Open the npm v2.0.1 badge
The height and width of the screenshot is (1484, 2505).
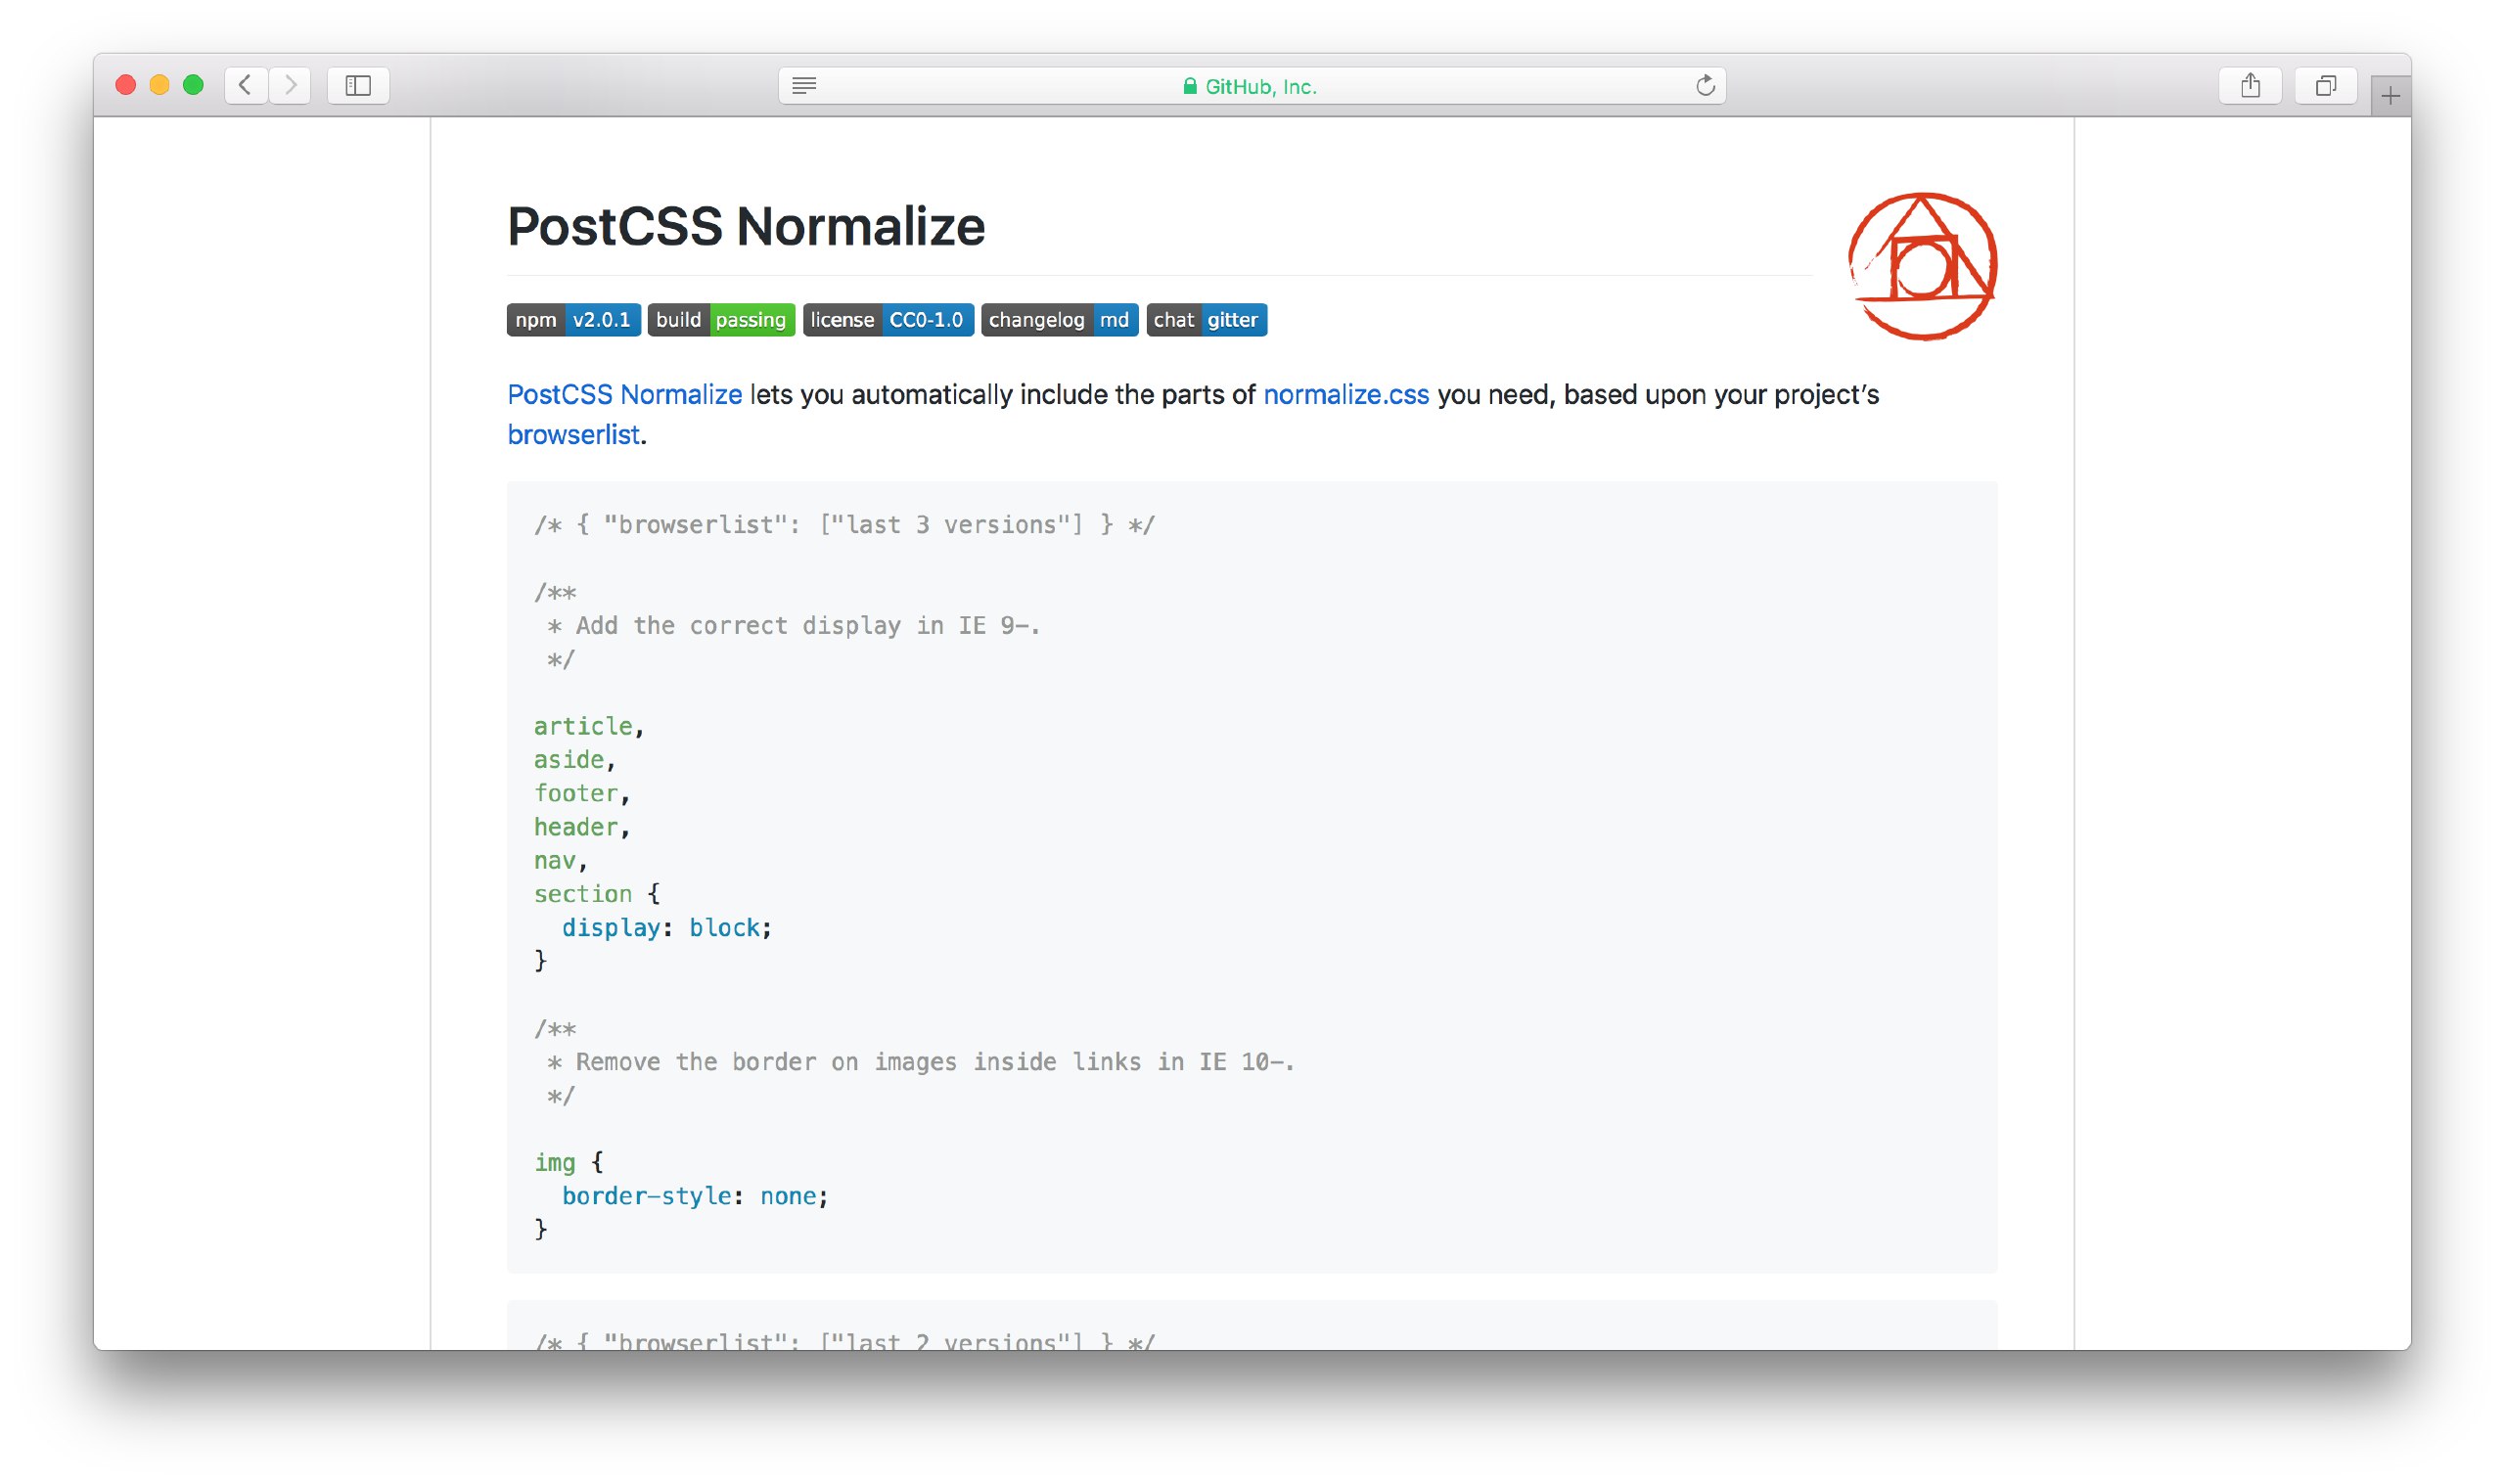pyautogui.click(x=573, y=320)
